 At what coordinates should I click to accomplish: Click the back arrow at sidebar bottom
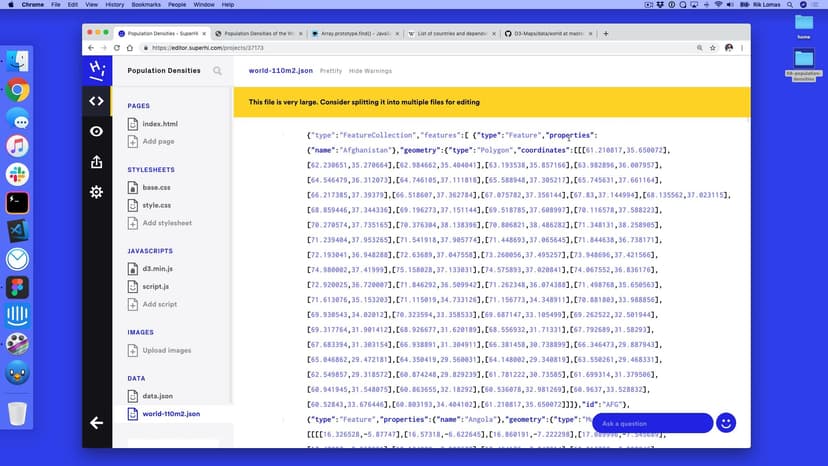pyautogui.click(x=96, y=423)
